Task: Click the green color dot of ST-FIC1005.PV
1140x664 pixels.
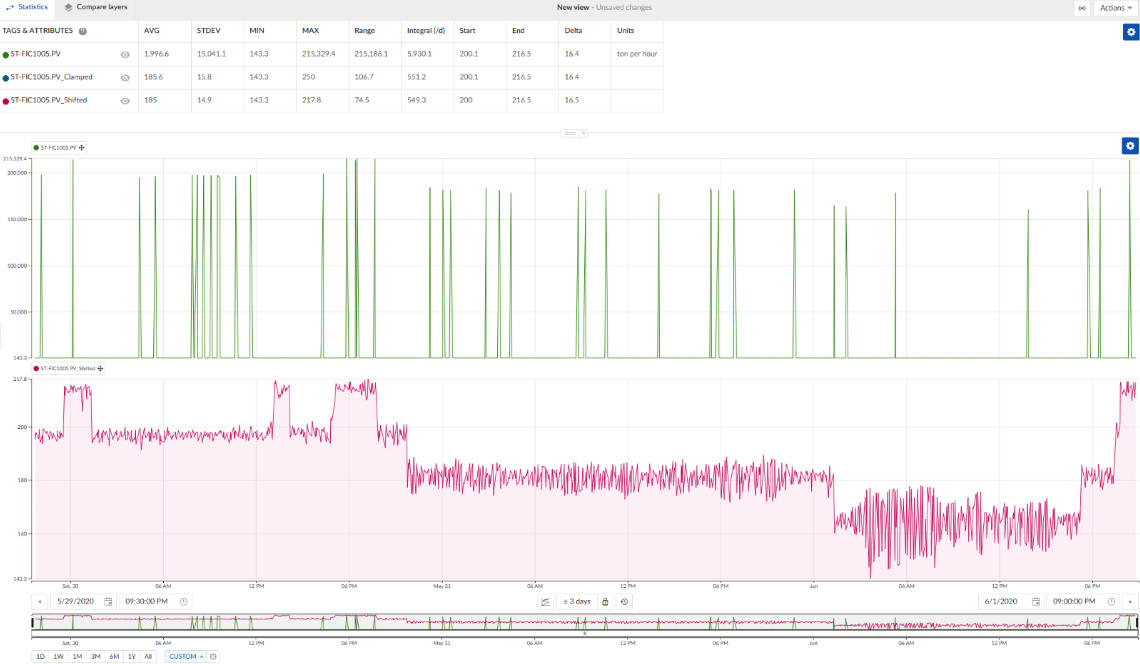Action: point(6,55)
